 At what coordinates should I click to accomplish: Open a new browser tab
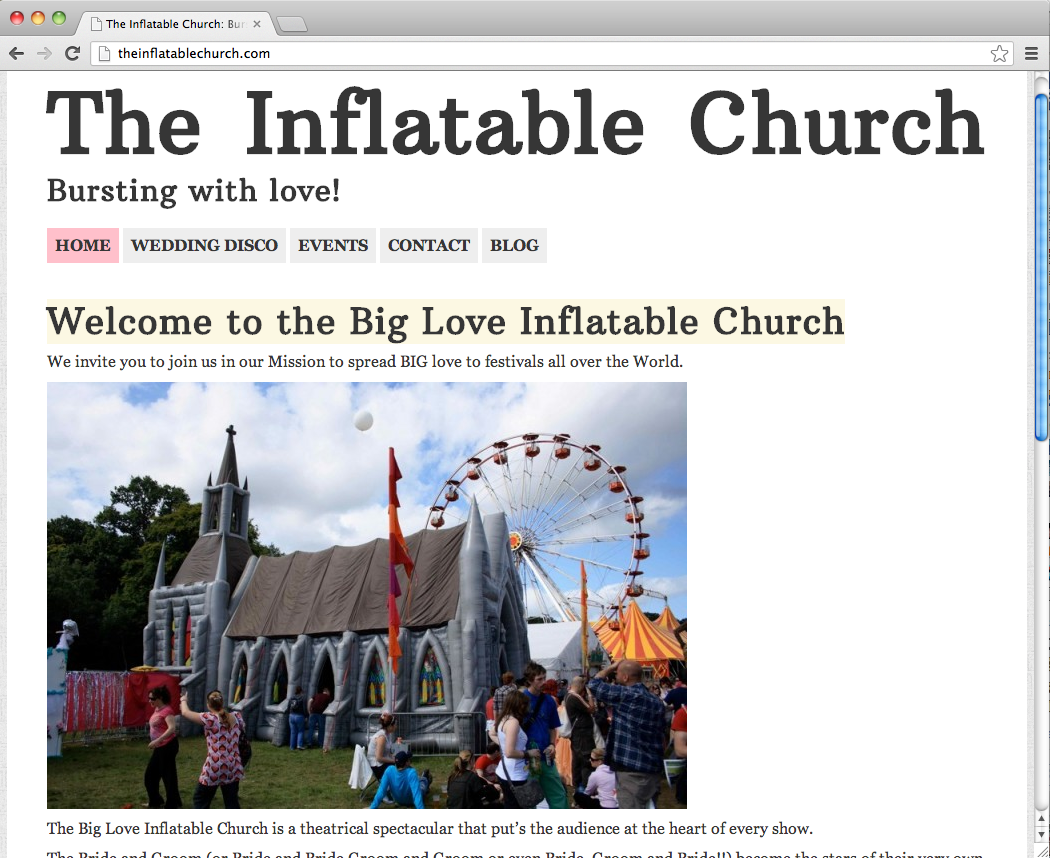click(x=291, y=24)
